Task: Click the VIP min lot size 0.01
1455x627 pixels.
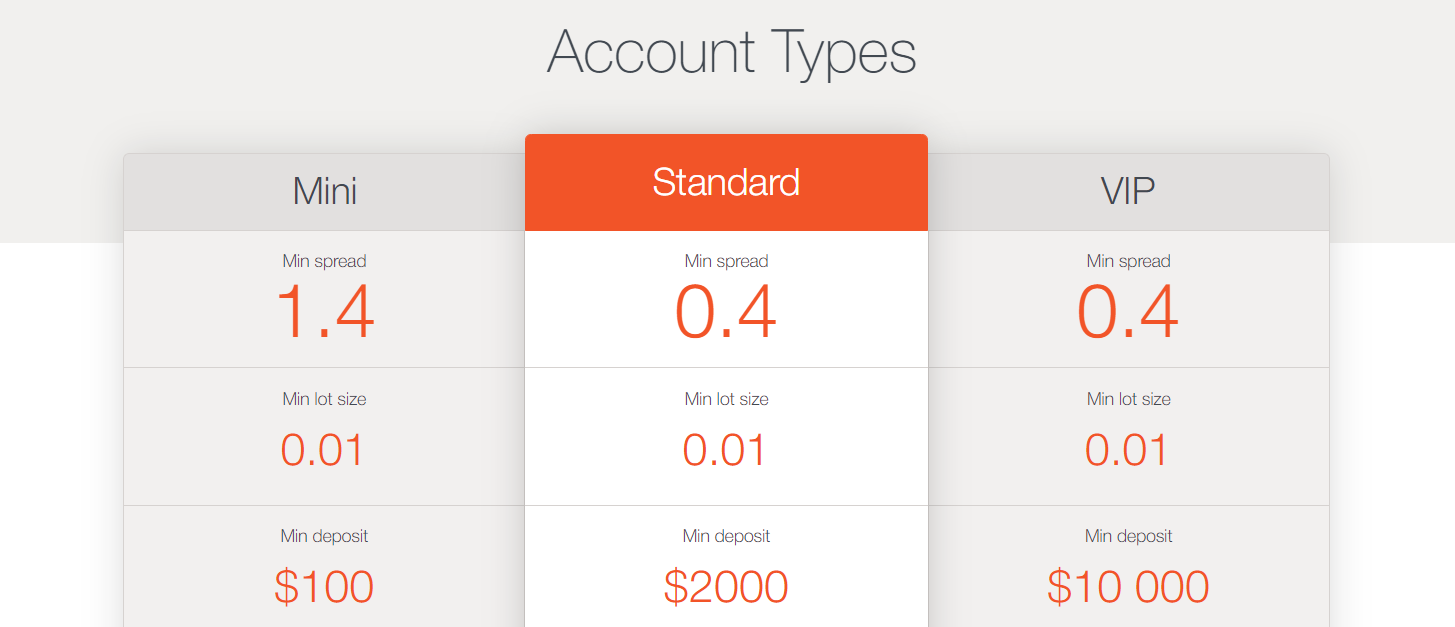Action: [1128, 450]
